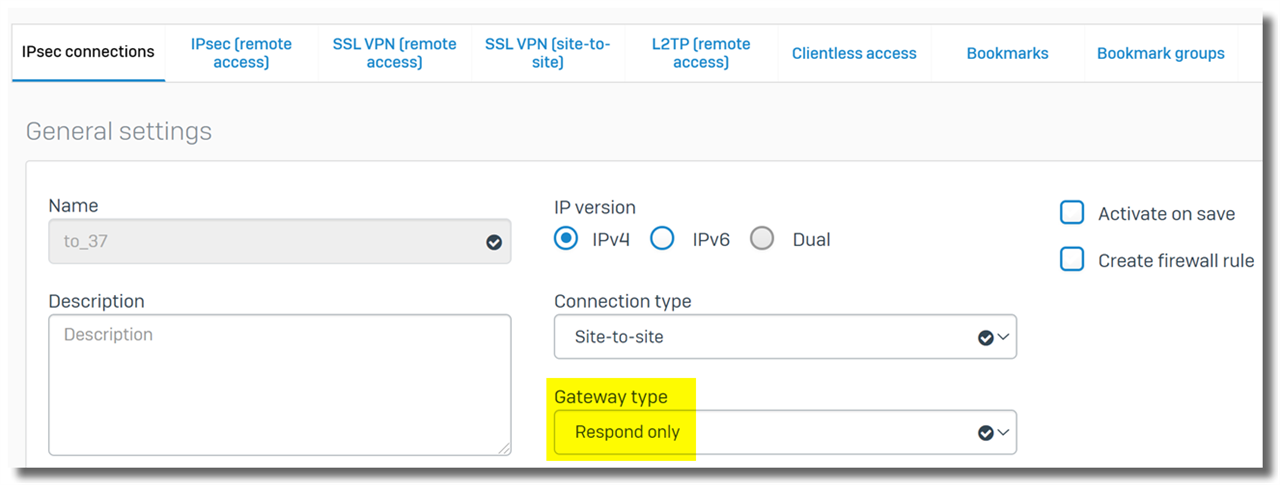Tick the Create firewall rule checkbox
1280x485 pixels.
click(x=1072, y=260)
